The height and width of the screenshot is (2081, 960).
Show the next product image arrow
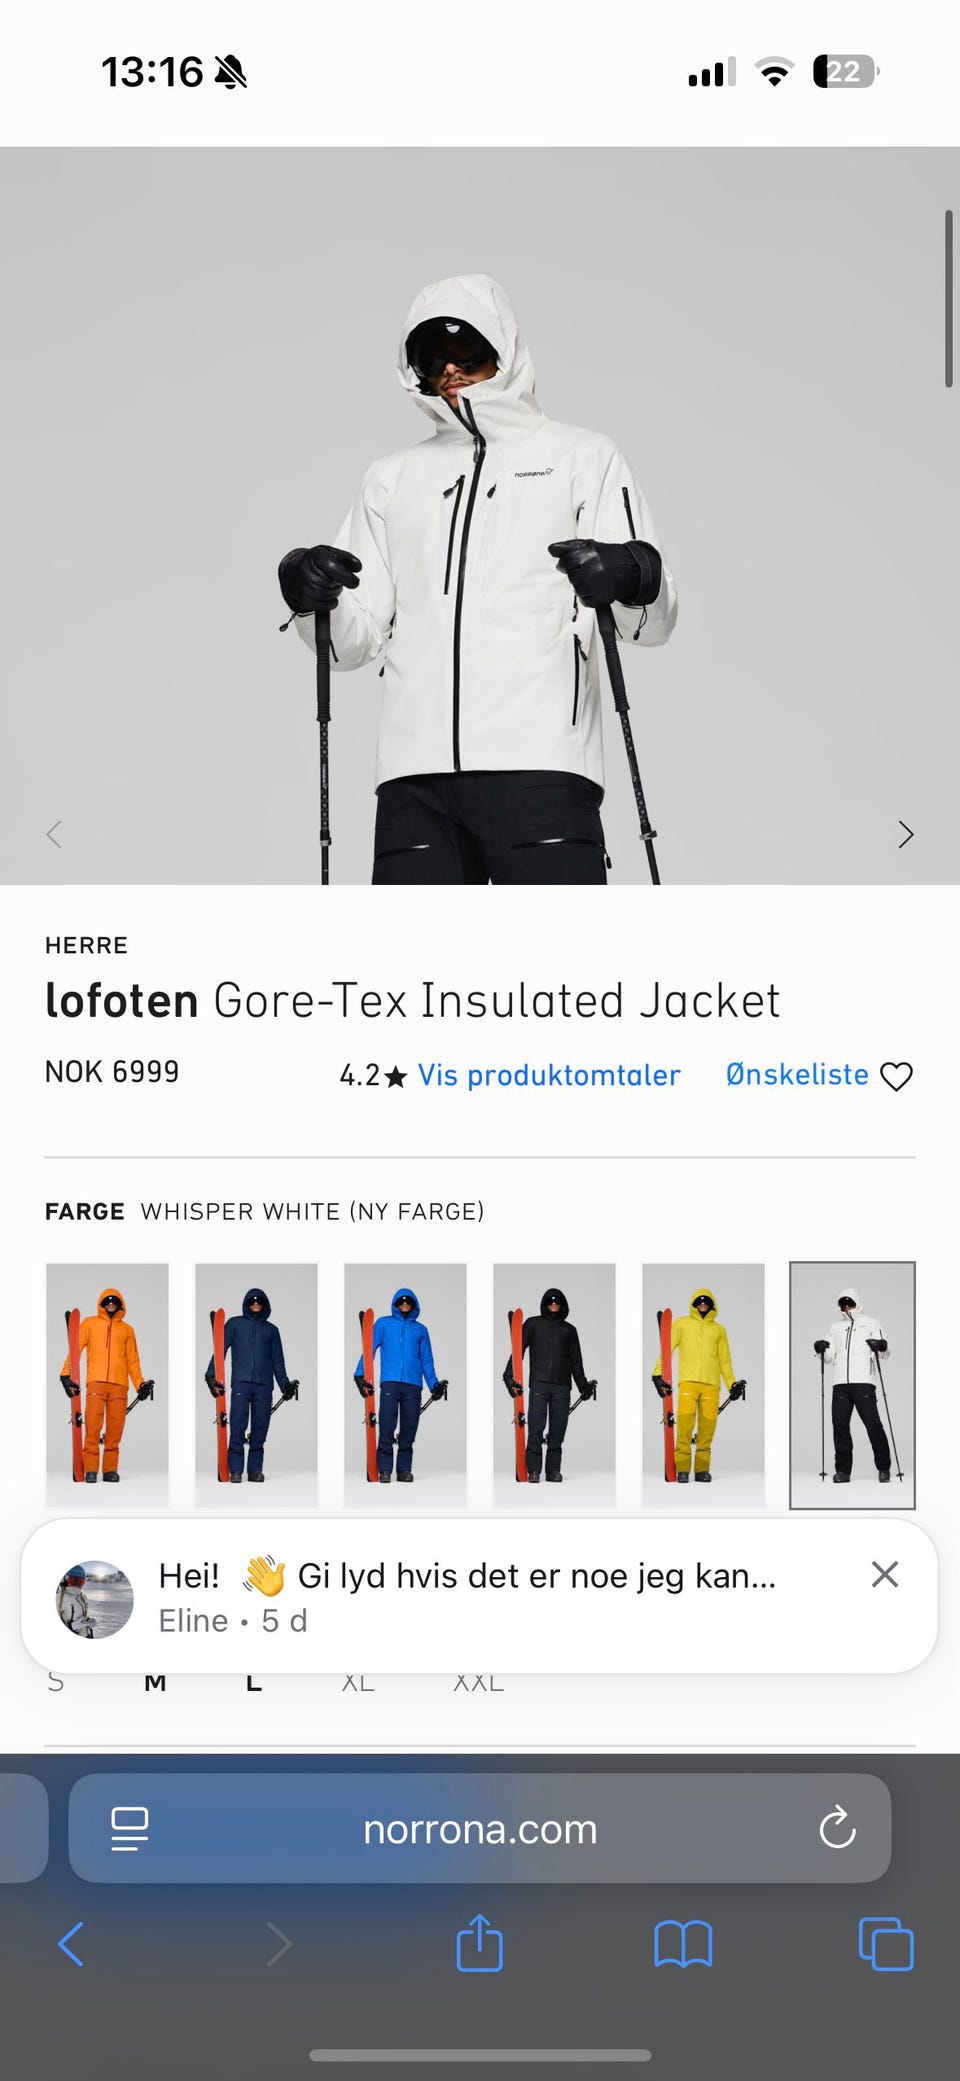click(906, 834)
